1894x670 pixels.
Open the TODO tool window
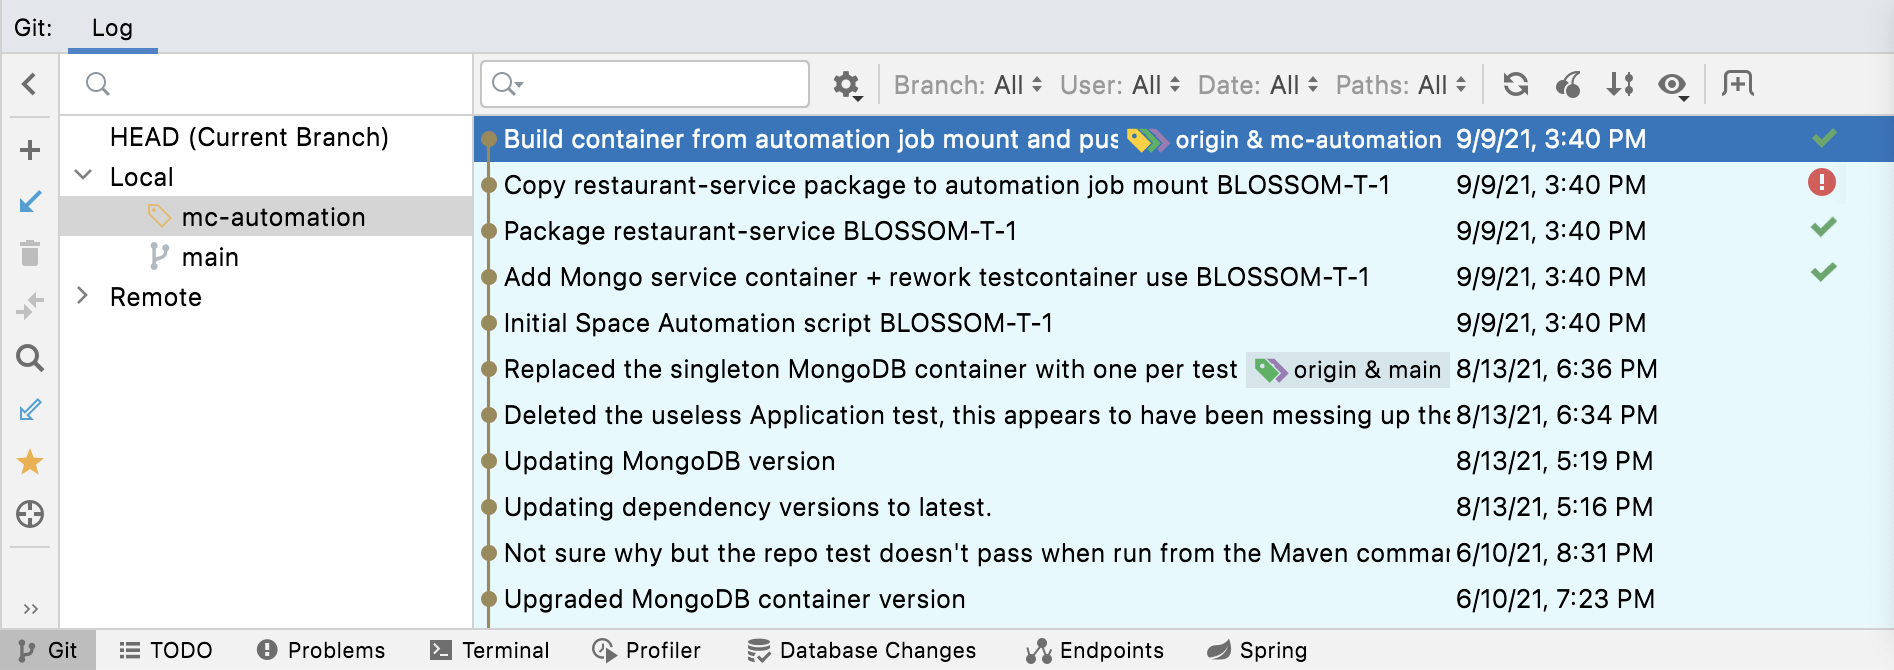click(x=166, y=650)
